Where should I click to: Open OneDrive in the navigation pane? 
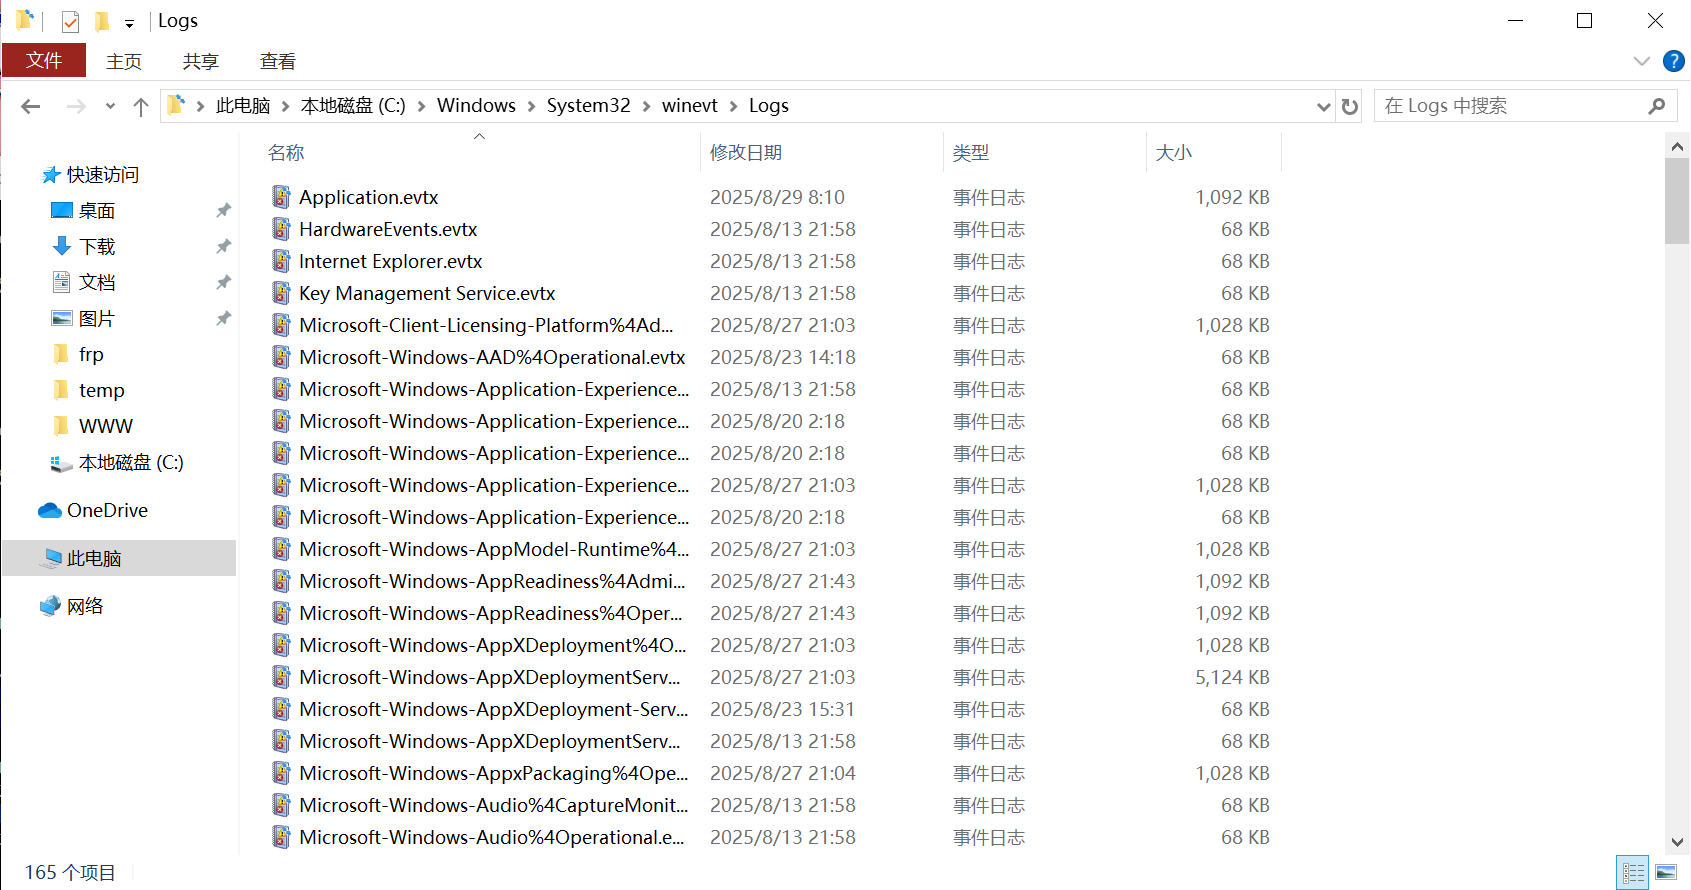coord(107,510)
